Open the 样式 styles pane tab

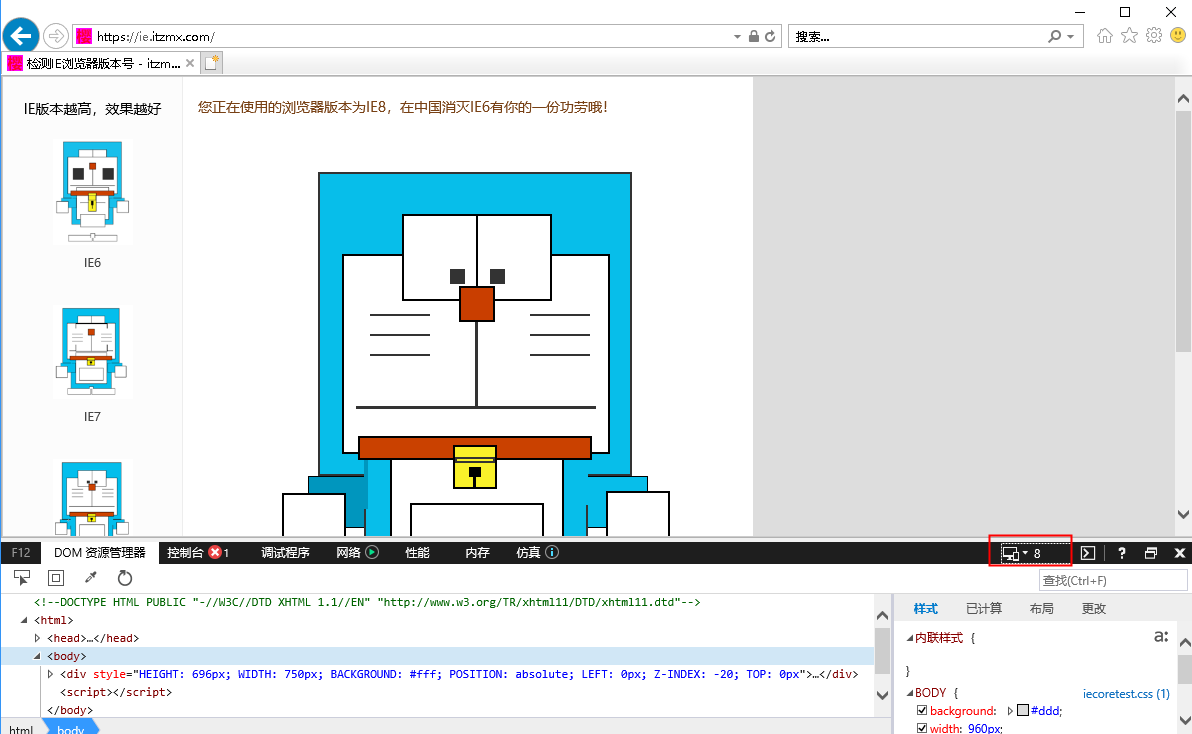[926, 609]
